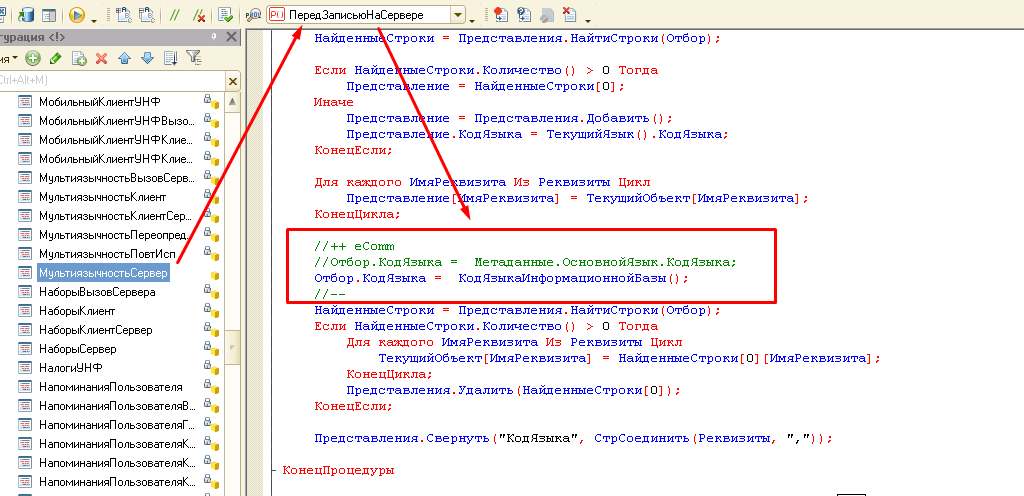Click the pencil Edit object icon
Image resolution: width=1024 pixels, height=496 pixels.
56,58
